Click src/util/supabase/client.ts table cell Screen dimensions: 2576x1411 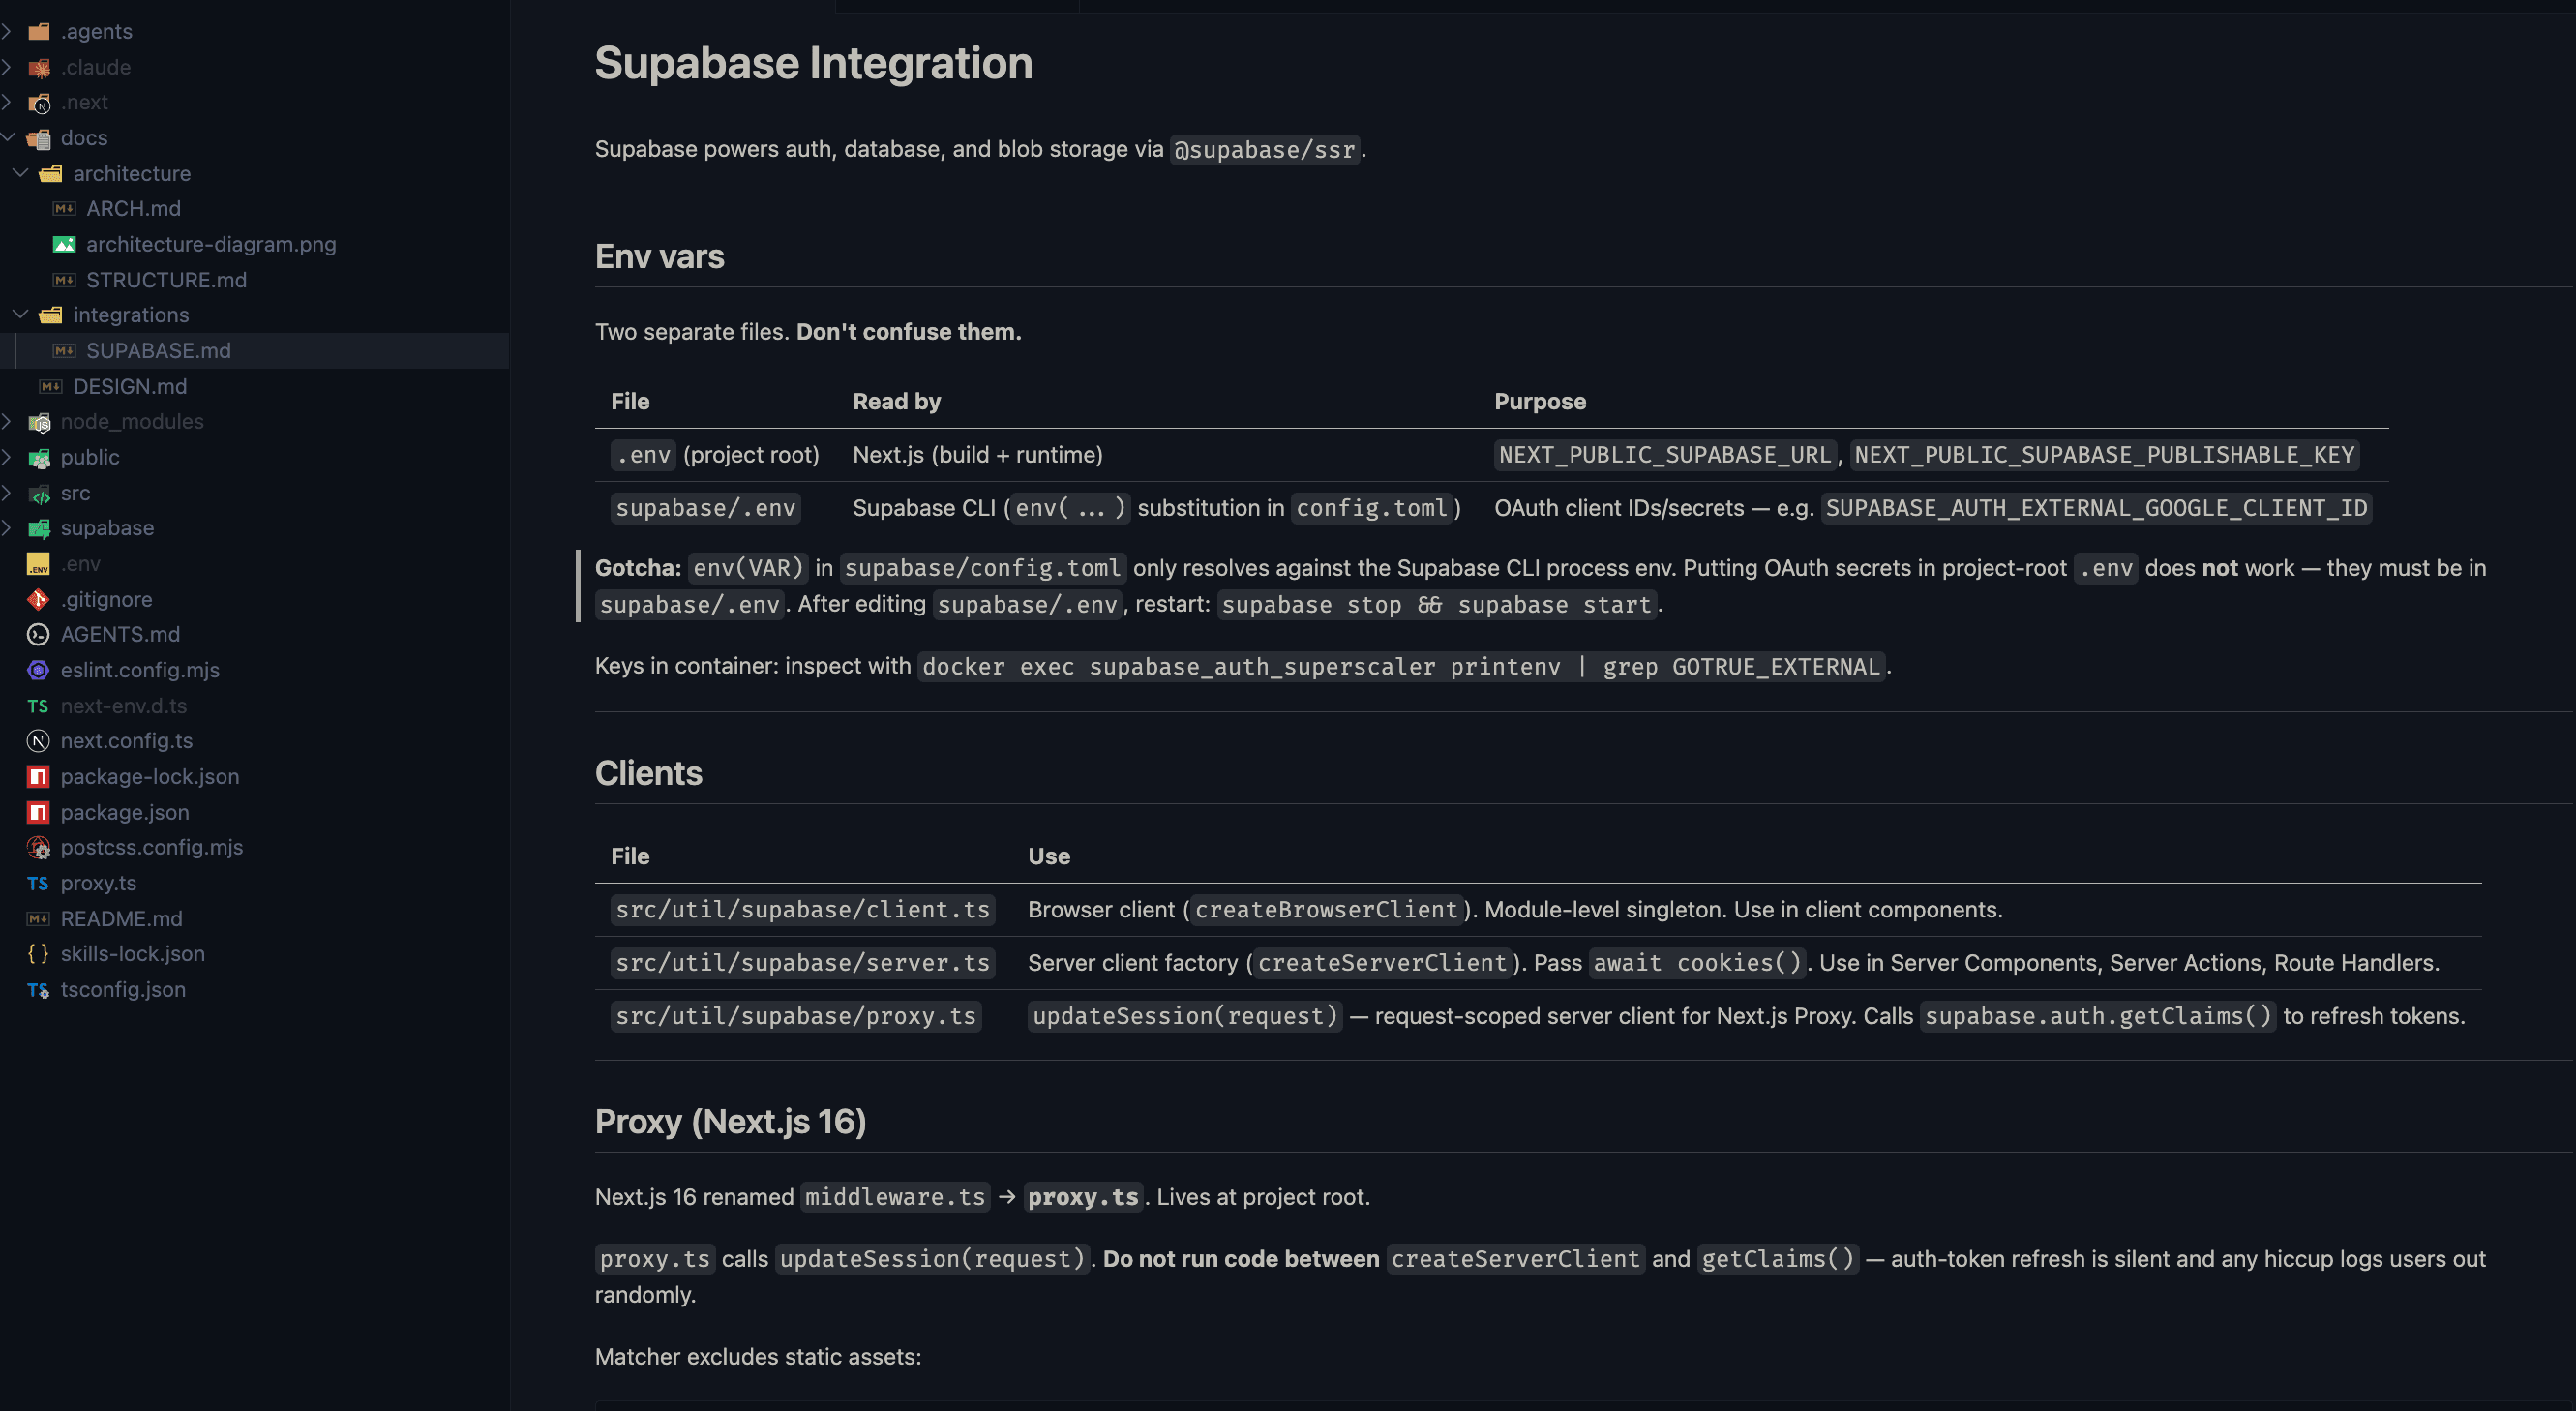[x=802, y=910]
